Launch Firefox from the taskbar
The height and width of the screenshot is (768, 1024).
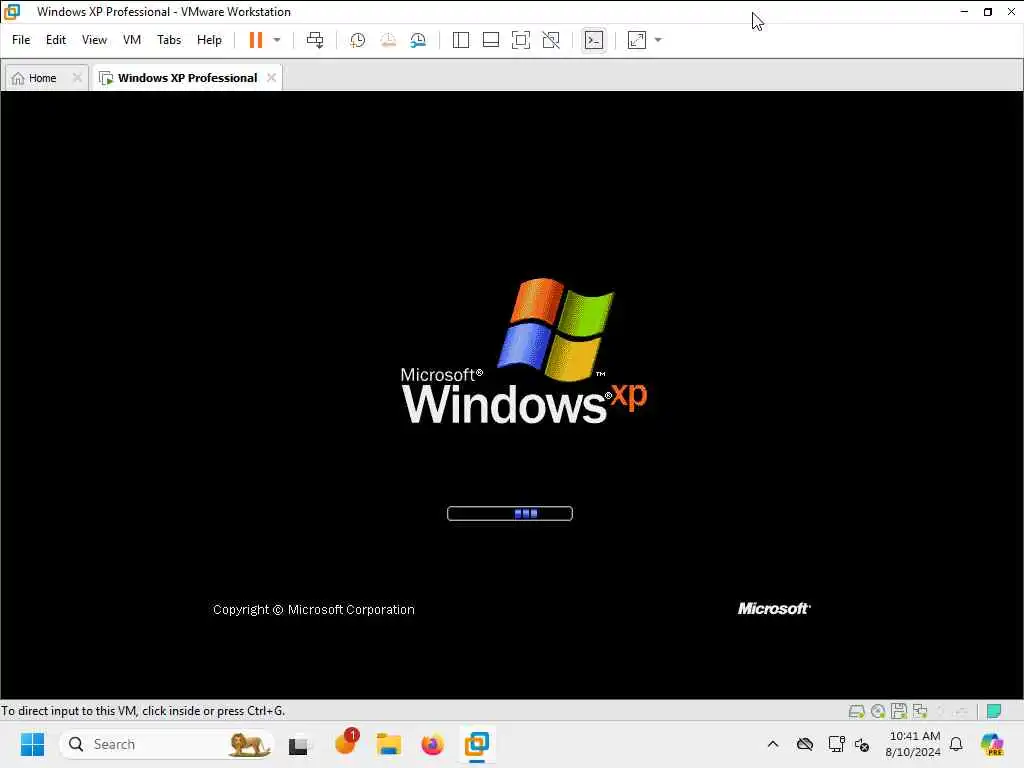(432, 744)
